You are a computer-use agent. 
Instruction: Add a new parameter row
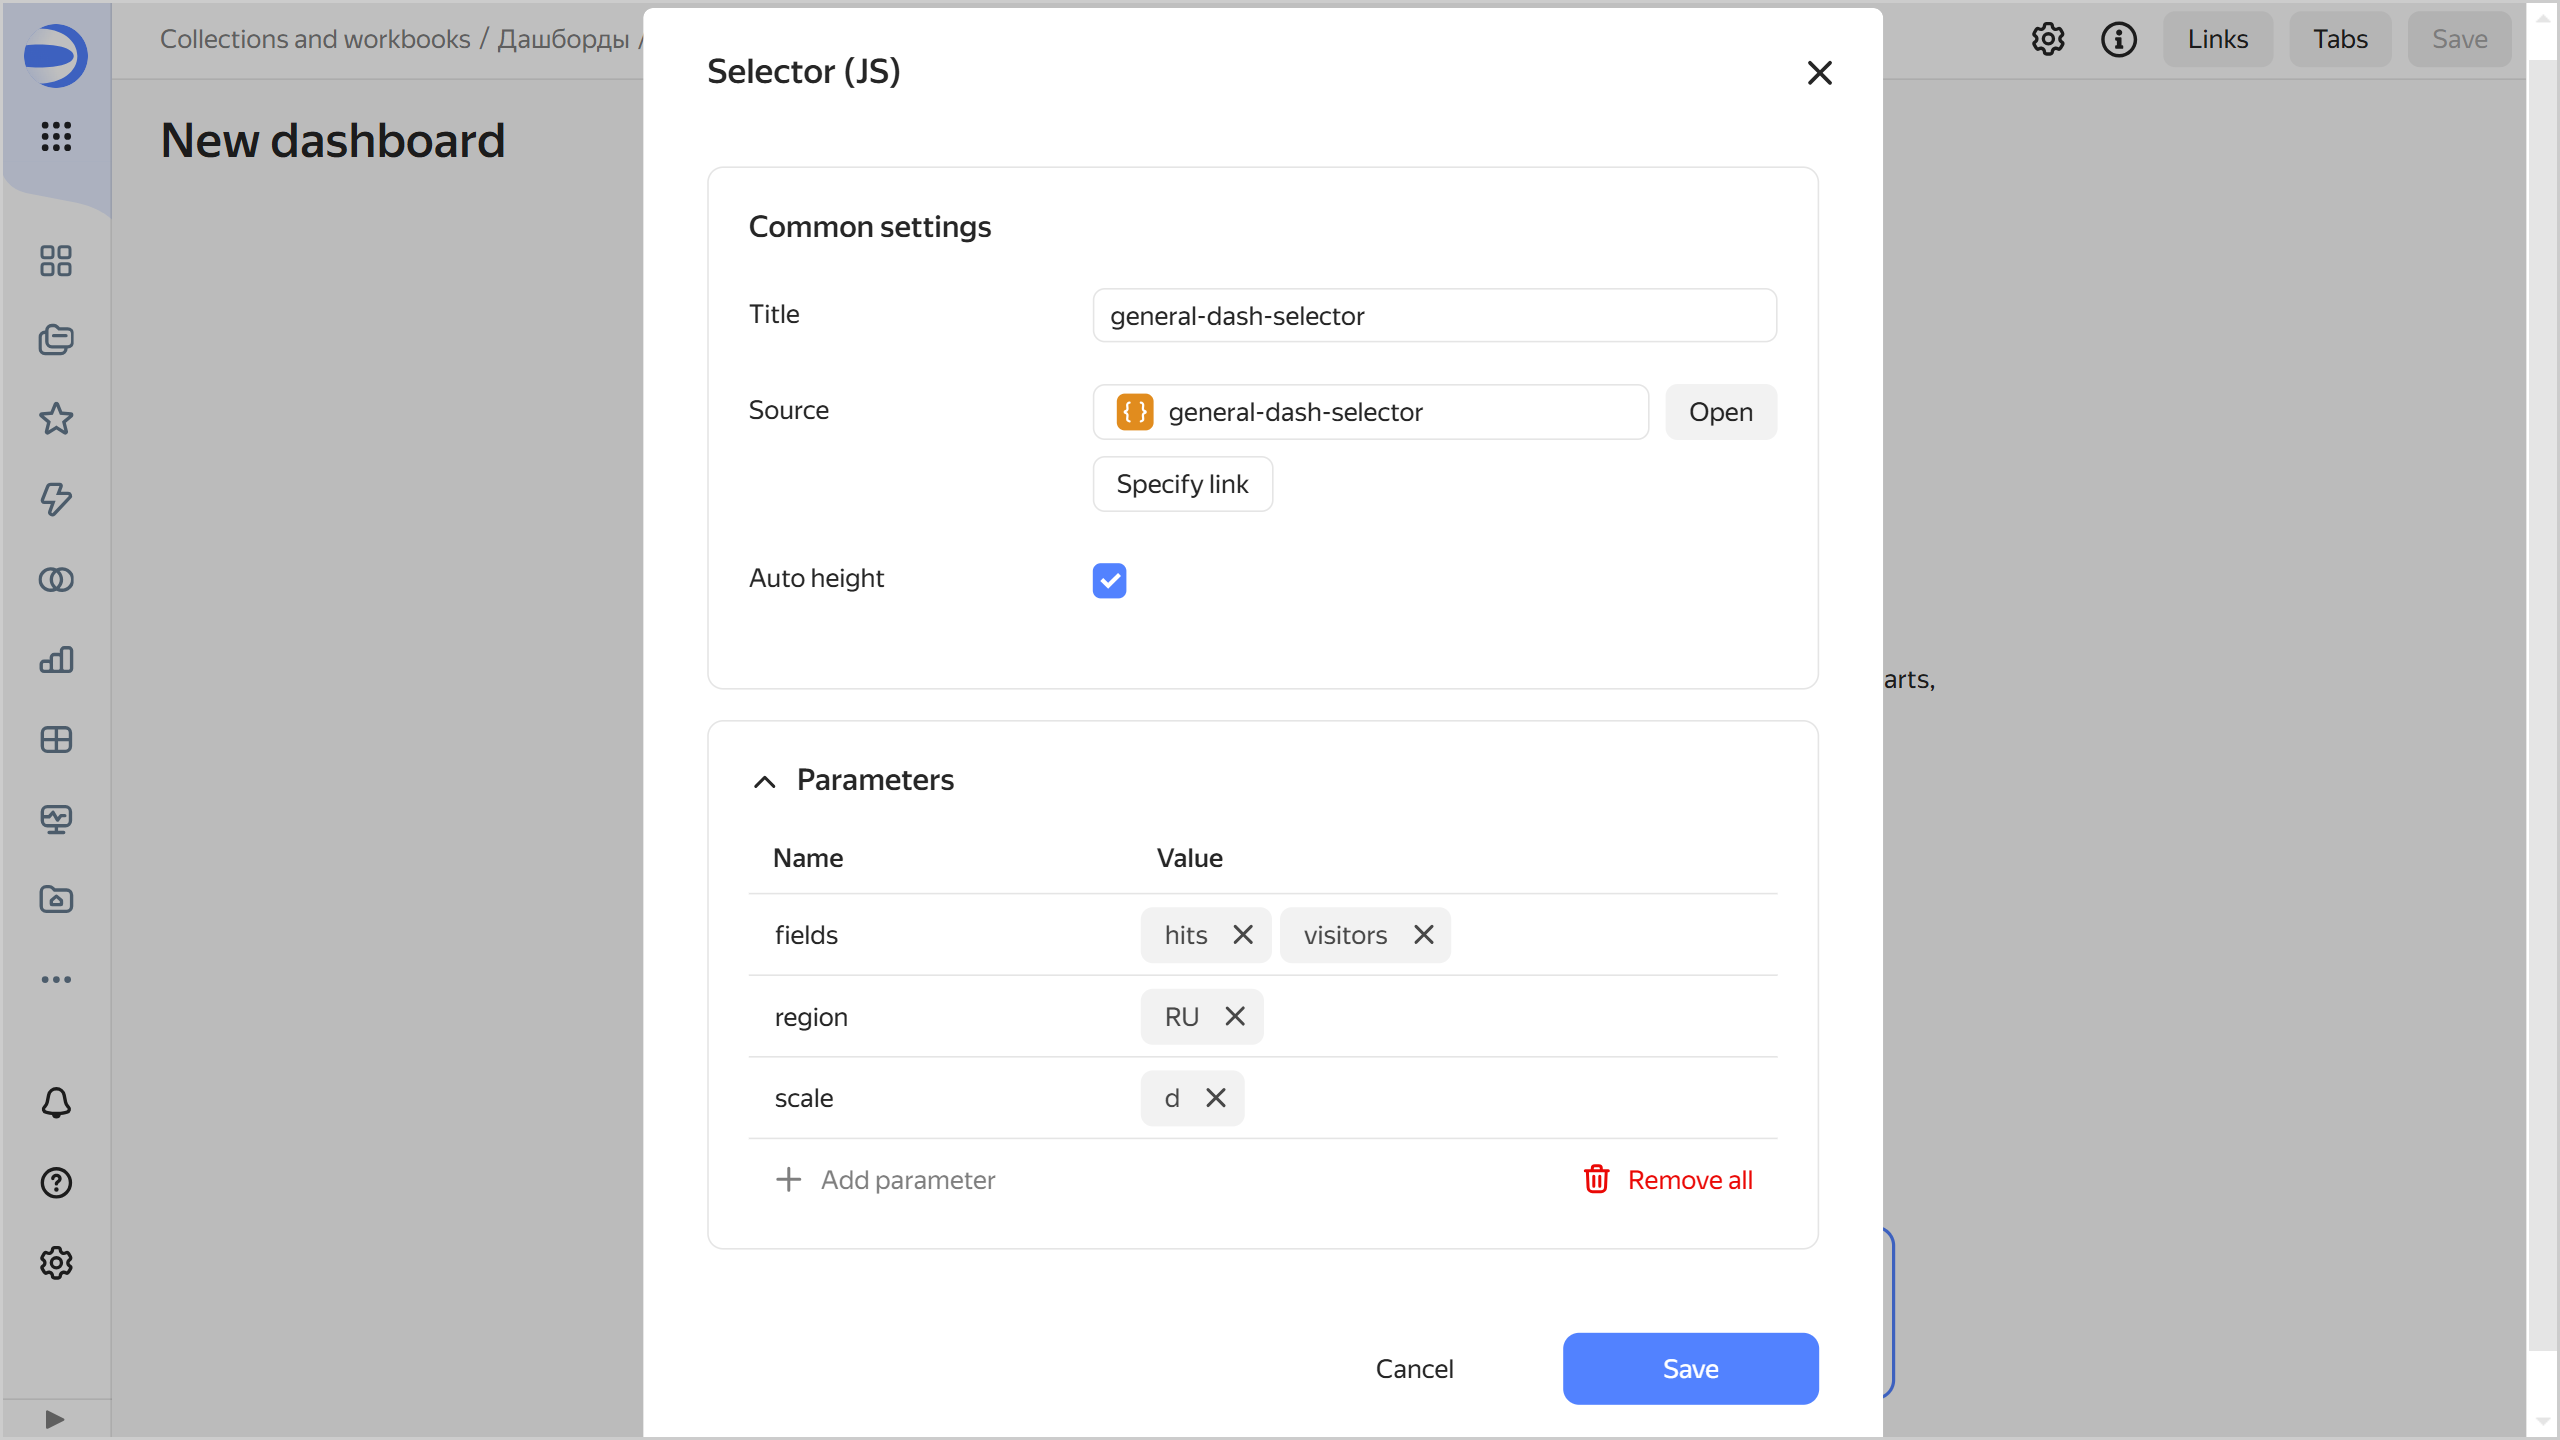[x=886, y=1179]
